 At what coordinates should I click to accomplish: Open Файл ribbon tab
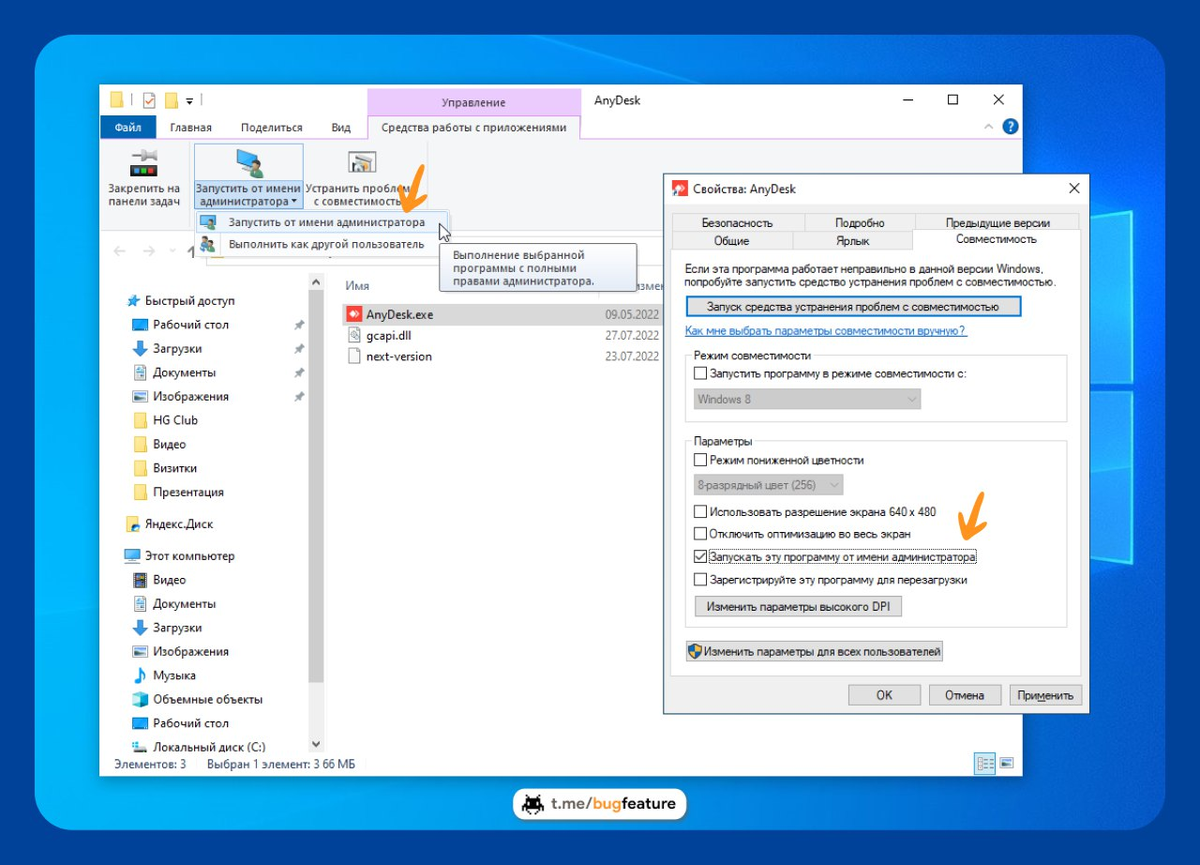128,127
